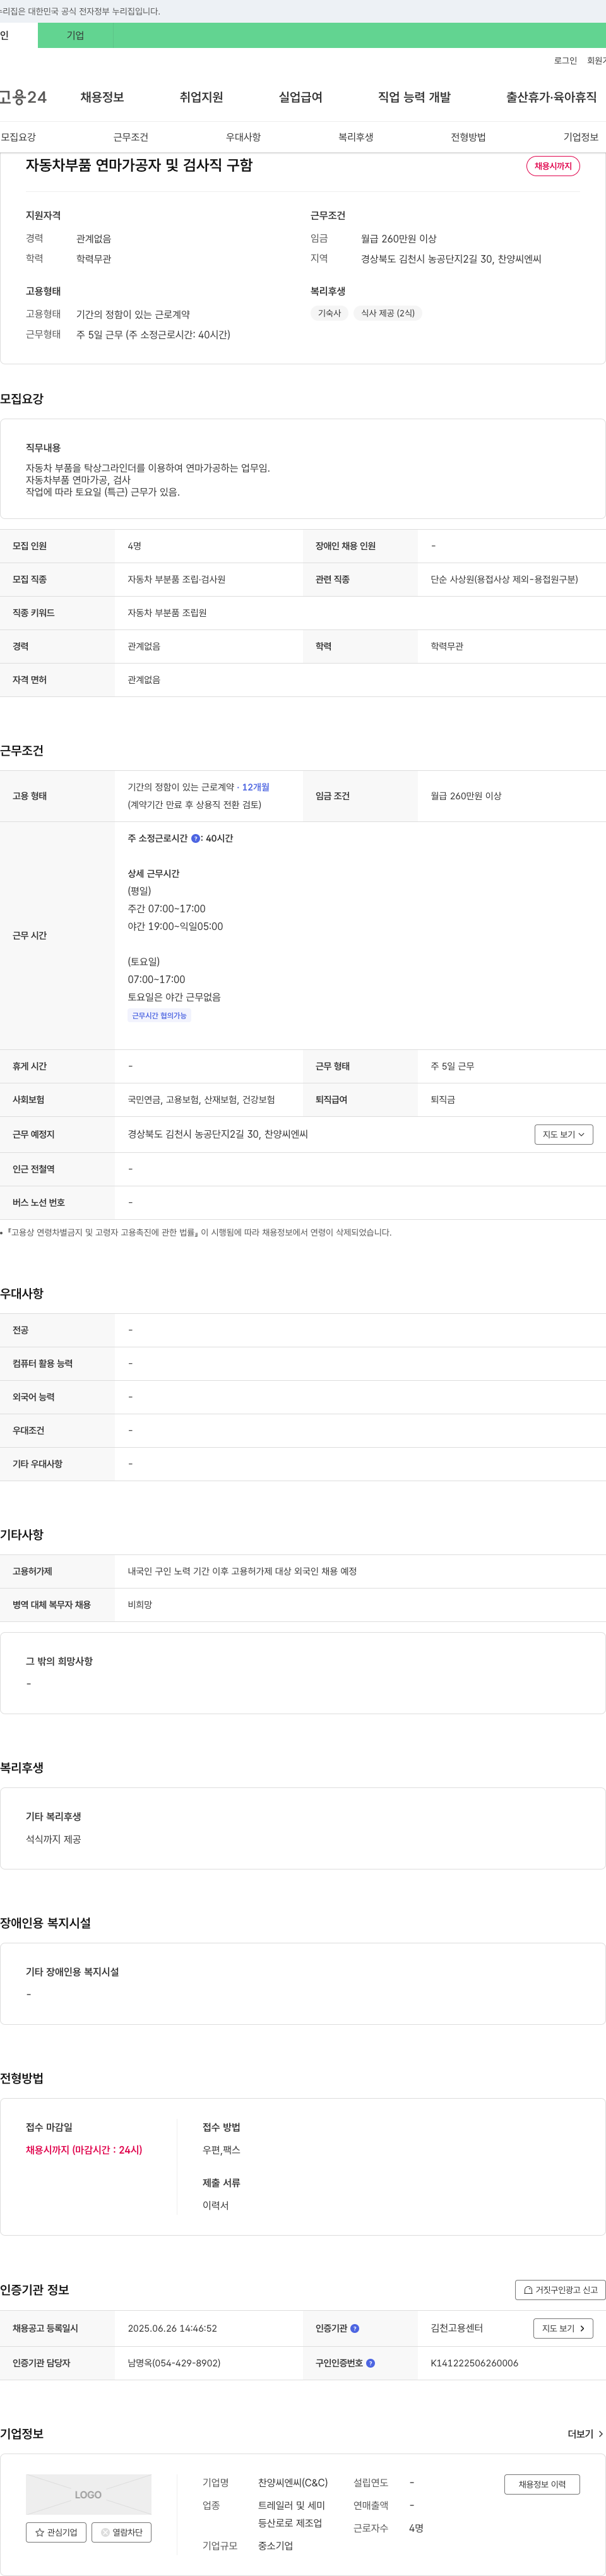Open the 실업급여 main menu
Screen dimensions: 606x2576
(x=300, y=97)
